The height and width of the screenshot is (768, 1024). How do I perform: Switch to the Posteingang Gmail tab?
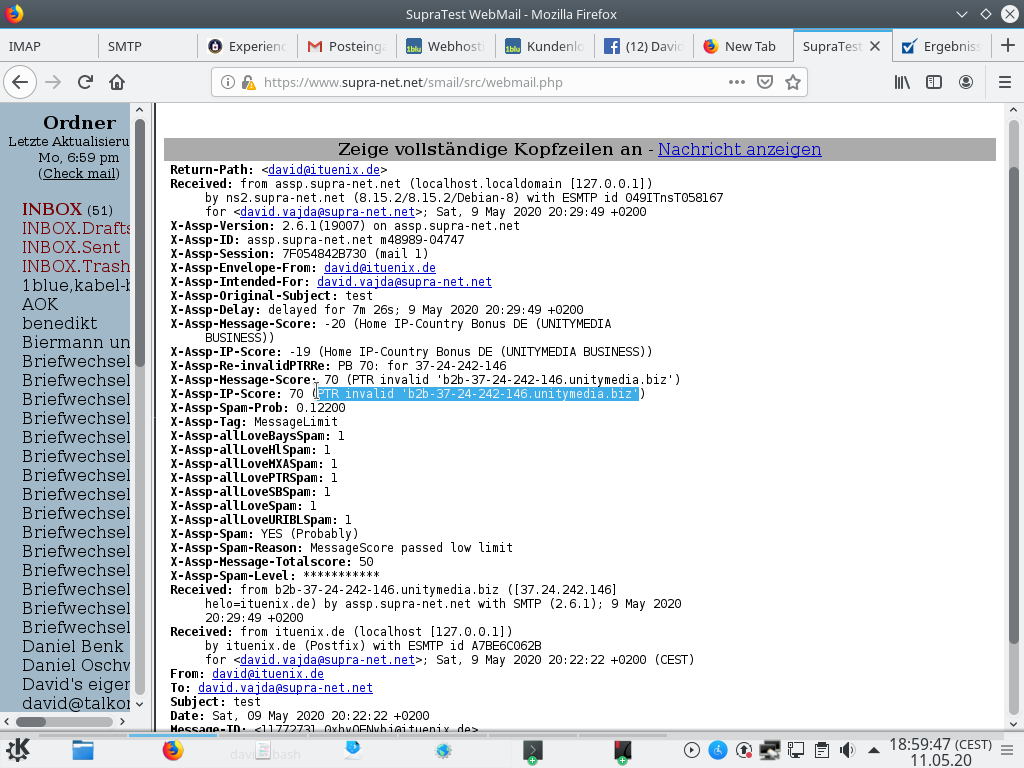347,46
